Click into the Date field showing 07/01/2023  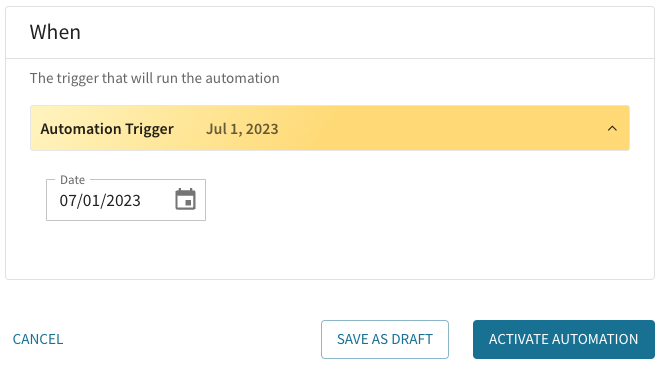click(x=126, y=200)
